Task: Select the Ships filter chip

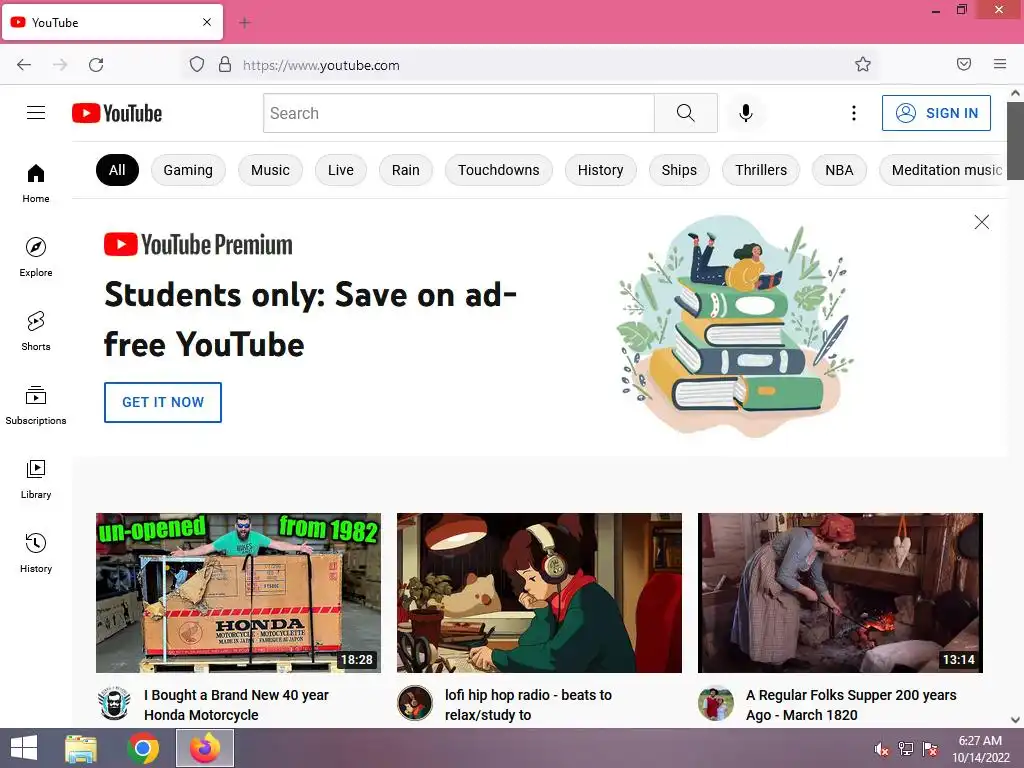Action: [679, 170]
